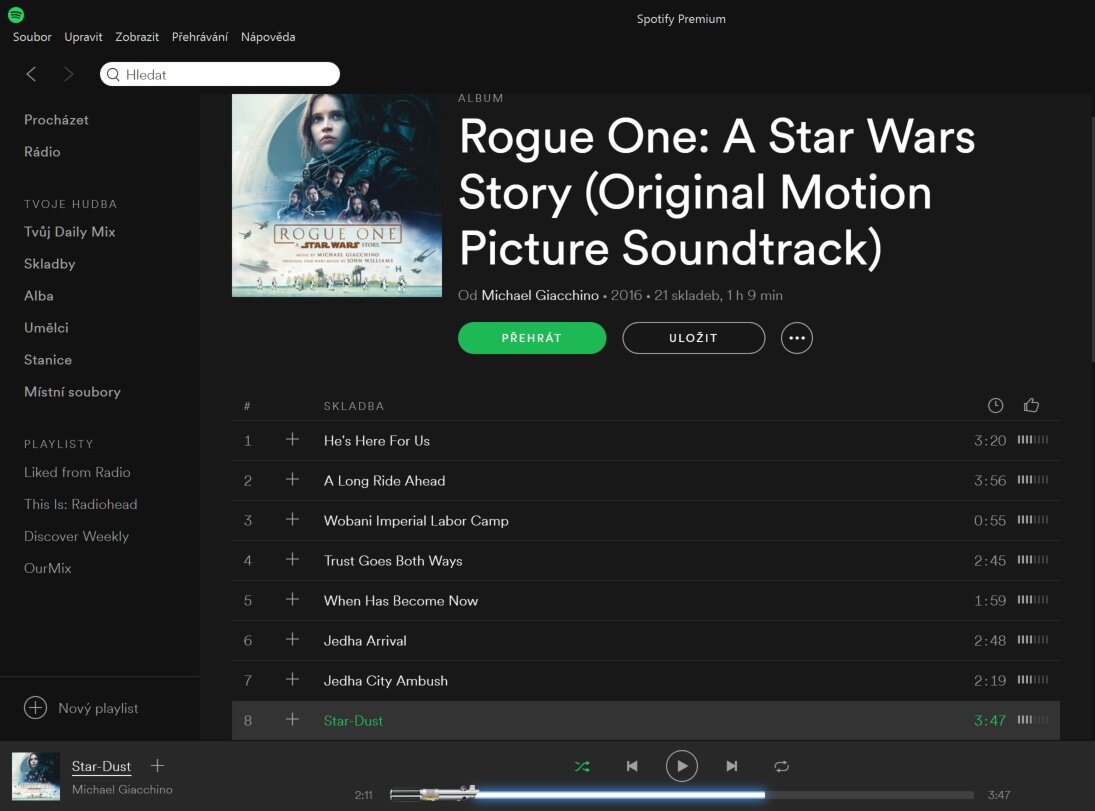The image size is (1095, 811).
Task: Add When Has Become Now with plus
Action: [293, 599]
